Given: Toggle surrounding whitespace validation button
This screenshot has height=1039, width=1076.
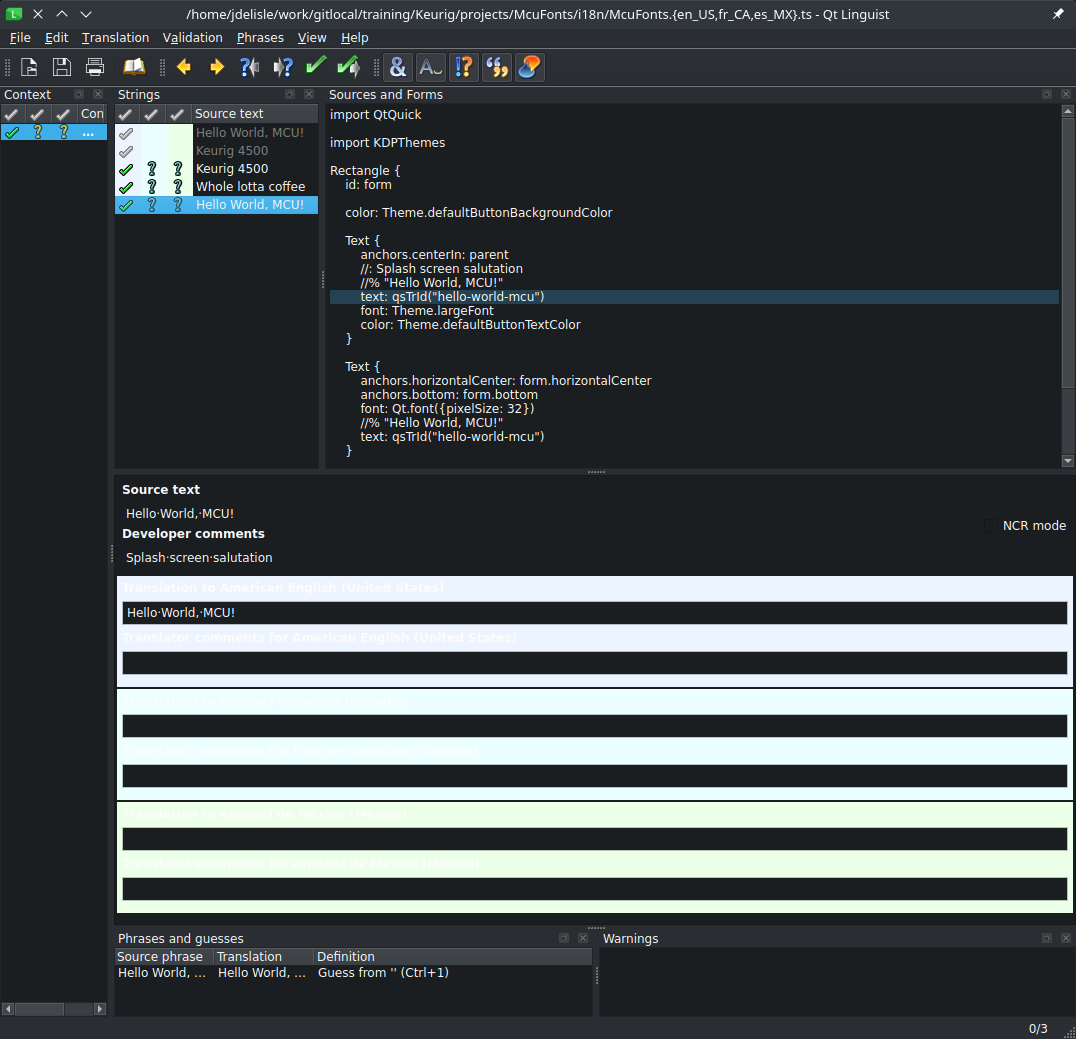Looking at the screenshot, I should (x=430, y=67).
